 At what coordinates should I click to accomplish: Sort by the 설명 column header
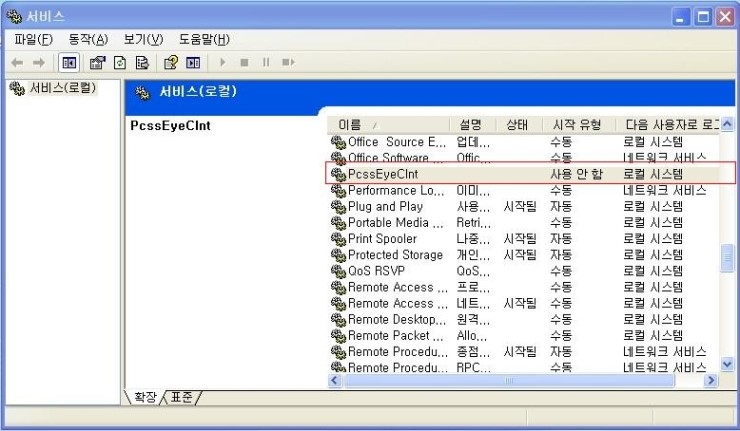point(472,125)
